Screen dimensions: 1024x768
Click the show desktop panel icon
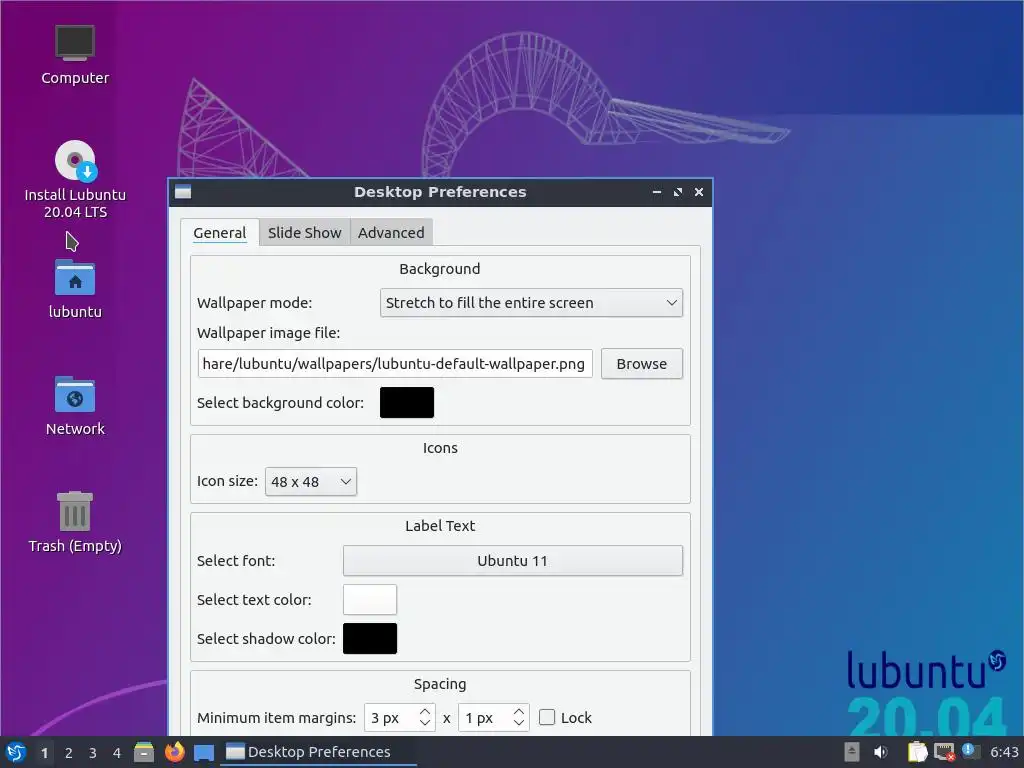204,753
